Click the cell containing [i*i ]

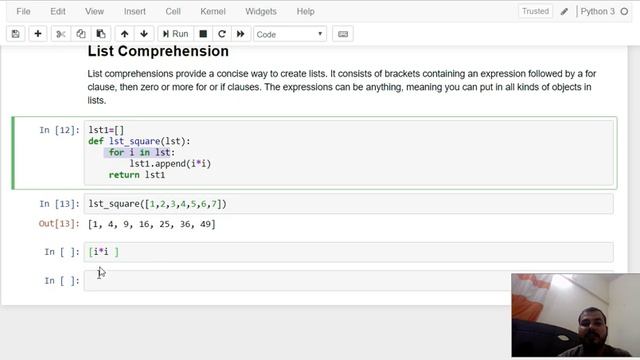[x=349, y=252]
